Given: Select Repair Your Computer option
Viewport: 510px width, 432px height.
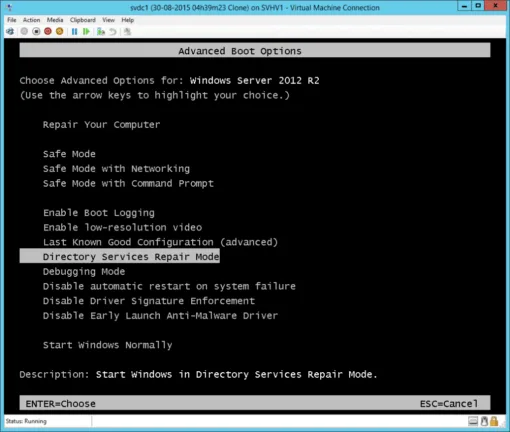Looking at the screenshot, I should click(x=102, y=125).
